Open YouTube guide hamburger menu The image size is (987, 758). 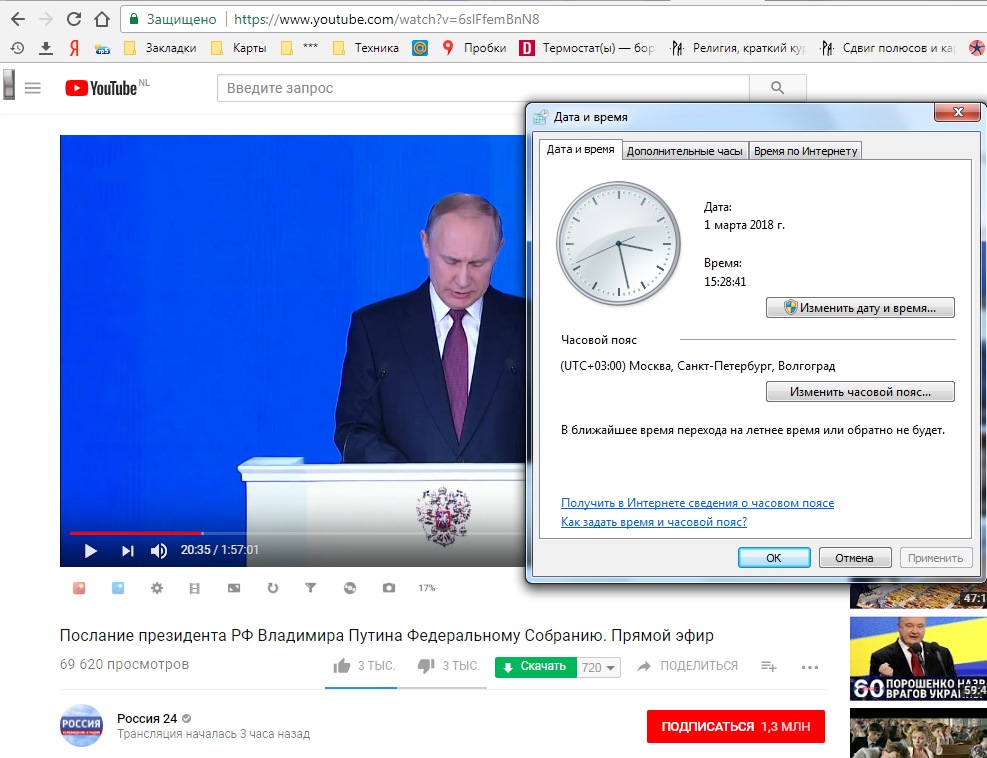[x=32, y=88]
